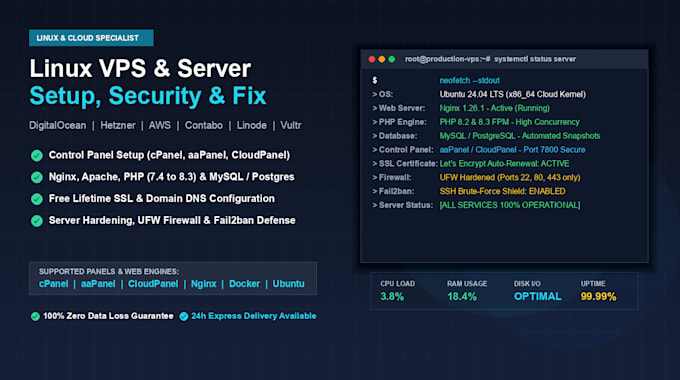Click 'SUPPORTED PANELS & WEB ENGINES:' label

tap(109, 272)
